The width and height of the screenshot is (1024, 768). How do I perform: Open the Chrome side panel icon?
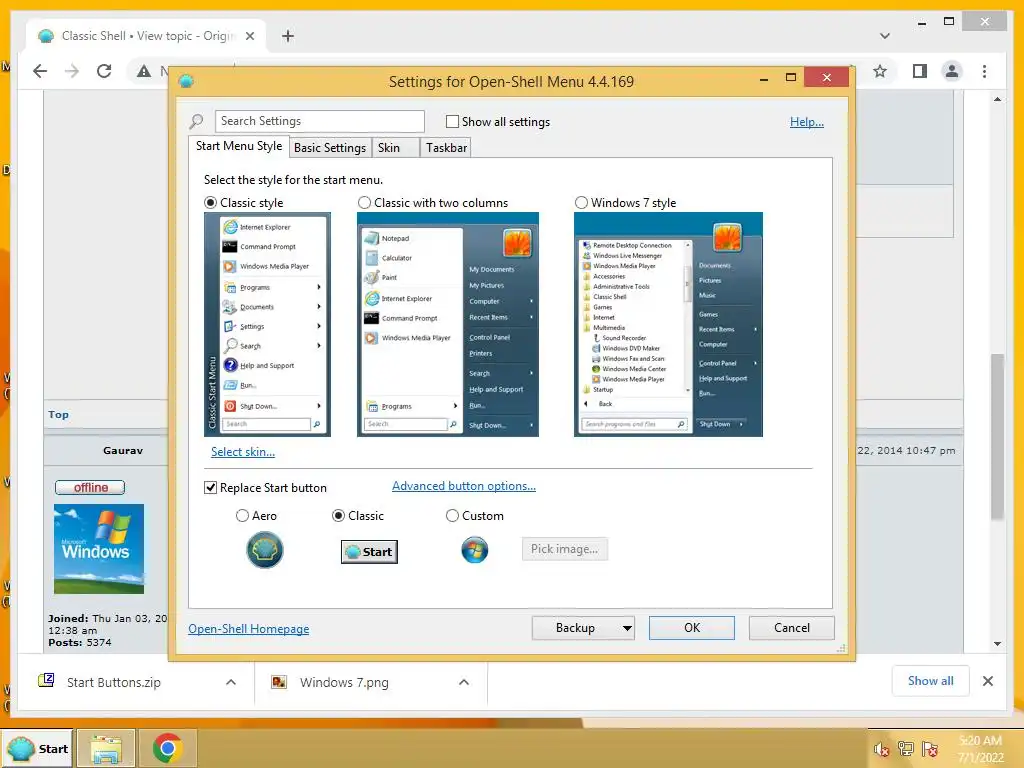[920, 71]
